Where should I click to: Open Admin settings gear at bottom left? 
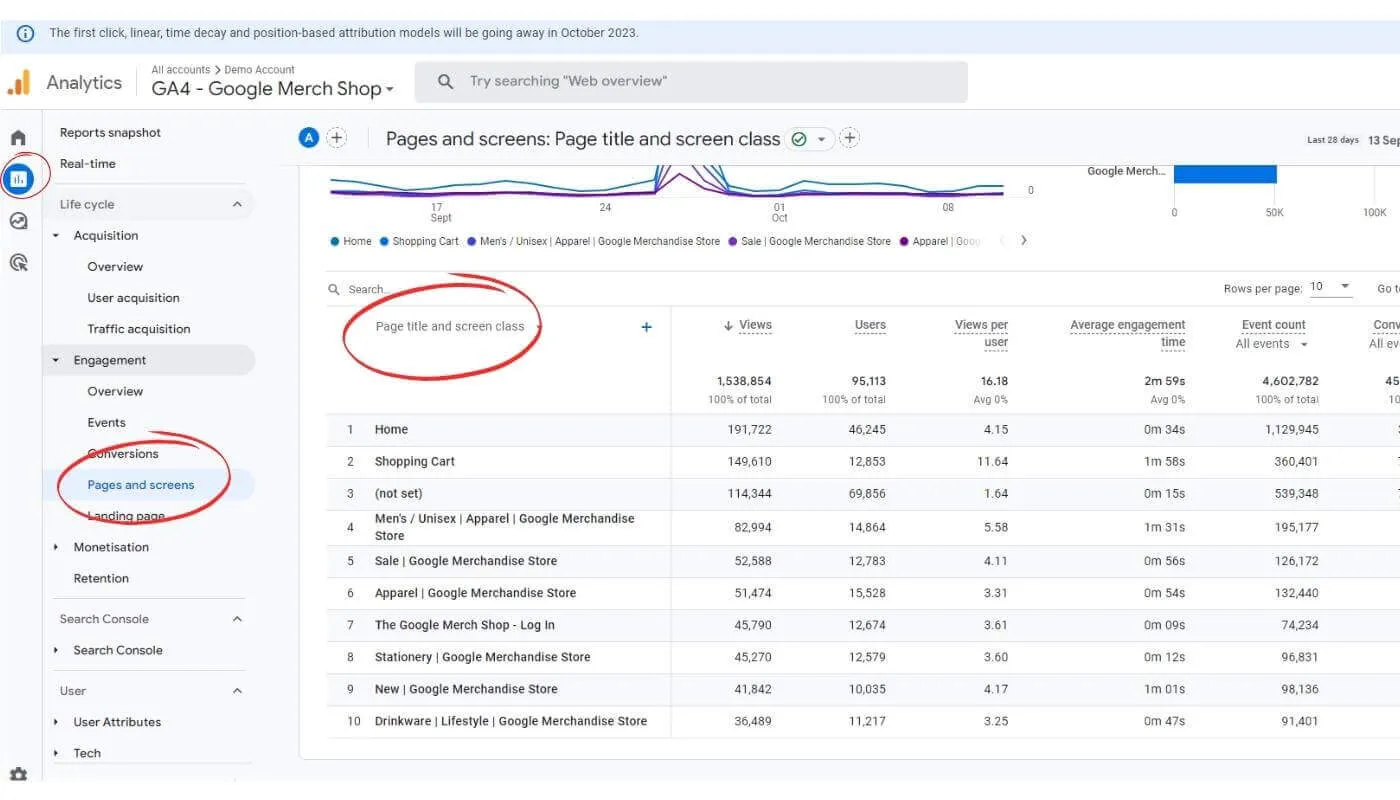[20, 773]
